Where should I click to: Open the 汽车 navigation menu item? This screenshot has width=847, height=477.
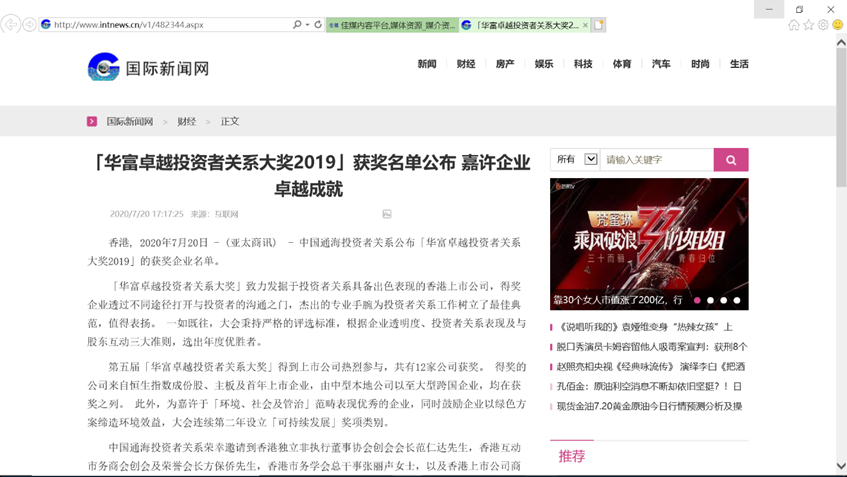[661, 64]
